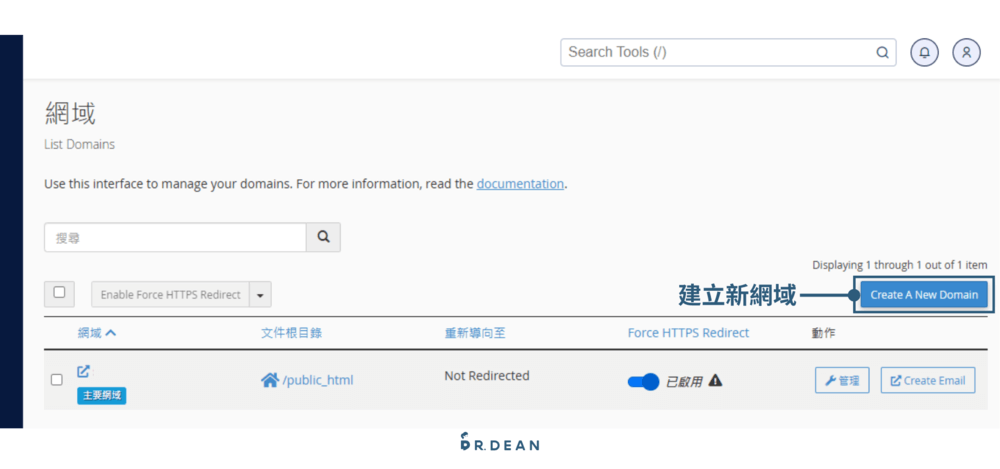1000x469 pixels.
Task: Click magnifier icon in Search Tools box
Action: pyautogui.click(x=882, y=52)
